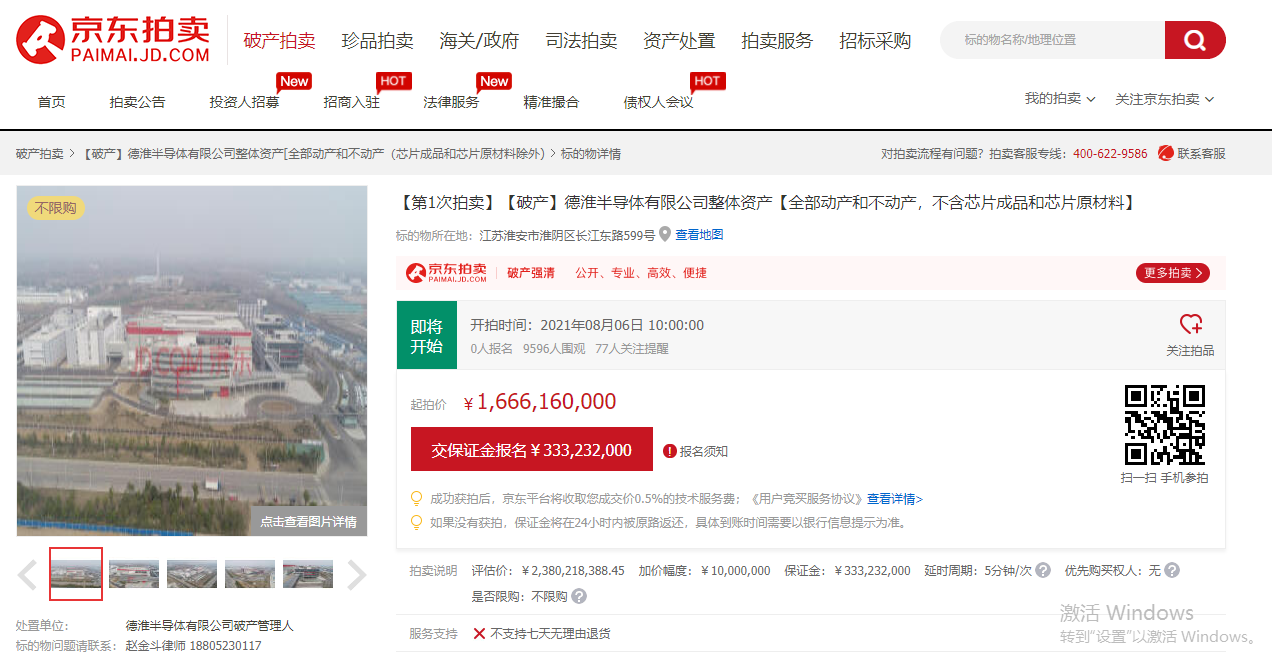Click the help icon beside 优先购买权人
Viewport: 1272px width, 655px height.
click(1172, 570)
